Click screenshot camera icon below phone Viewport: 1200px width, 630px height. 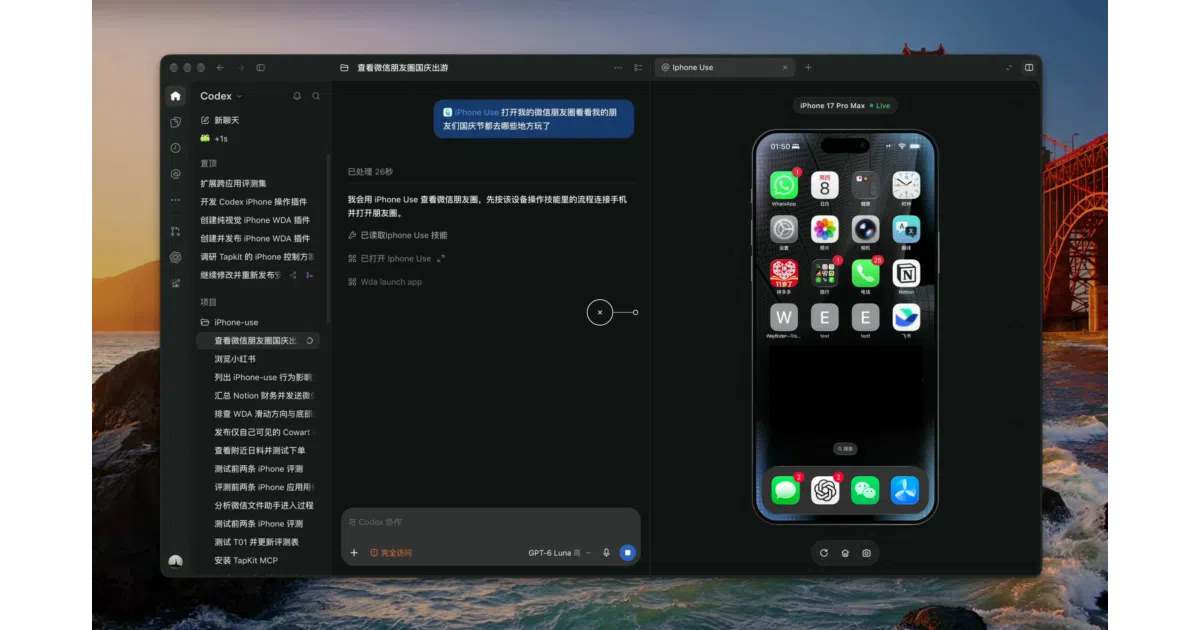coord(867,553)
